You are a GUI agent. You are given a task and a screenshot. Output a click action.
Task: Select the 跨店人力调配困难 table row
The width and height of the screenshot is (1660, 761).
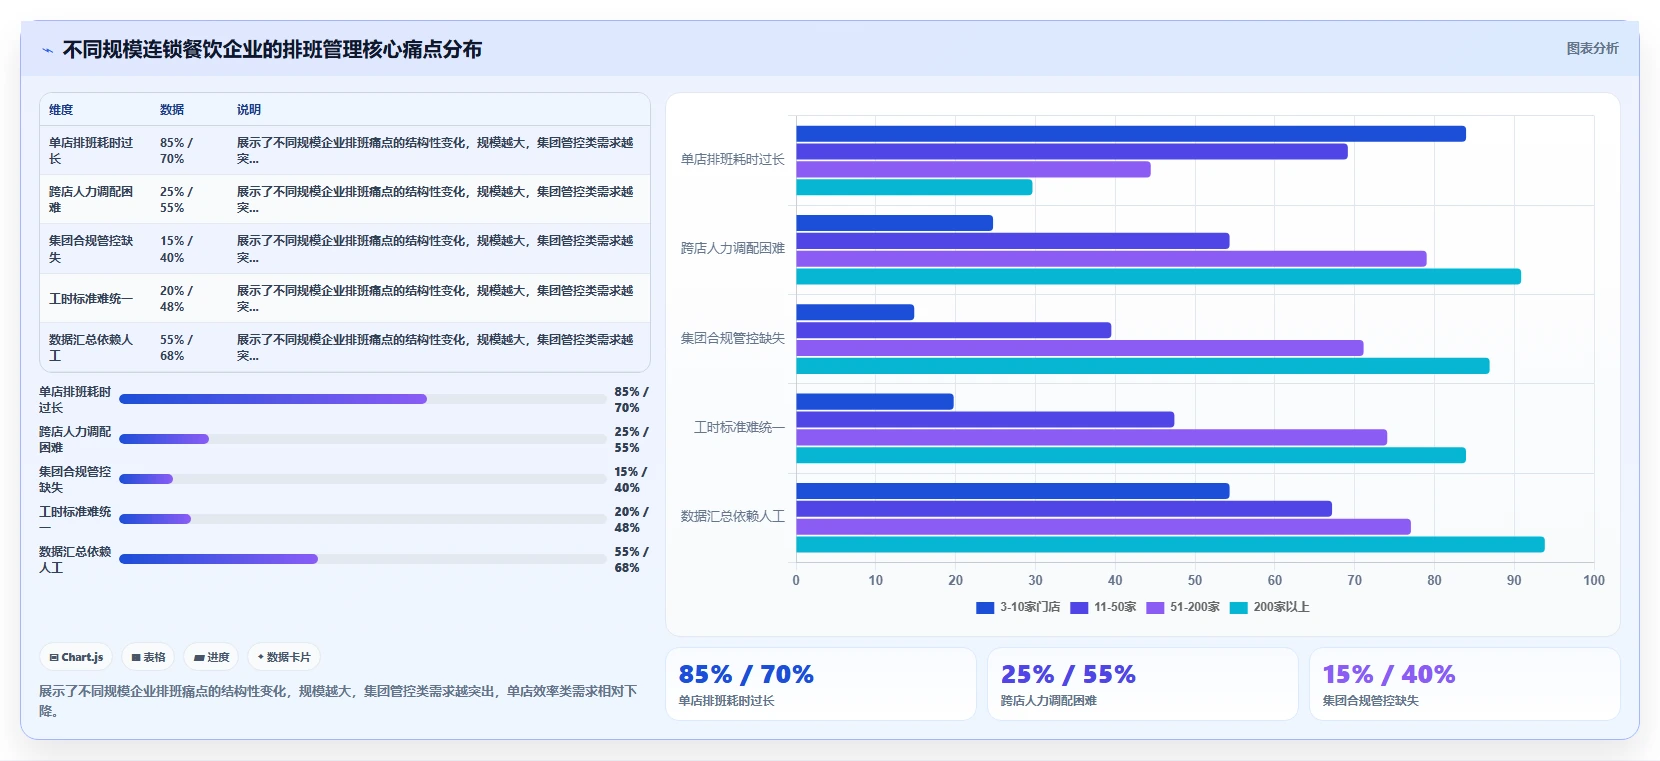pos(345,199)
